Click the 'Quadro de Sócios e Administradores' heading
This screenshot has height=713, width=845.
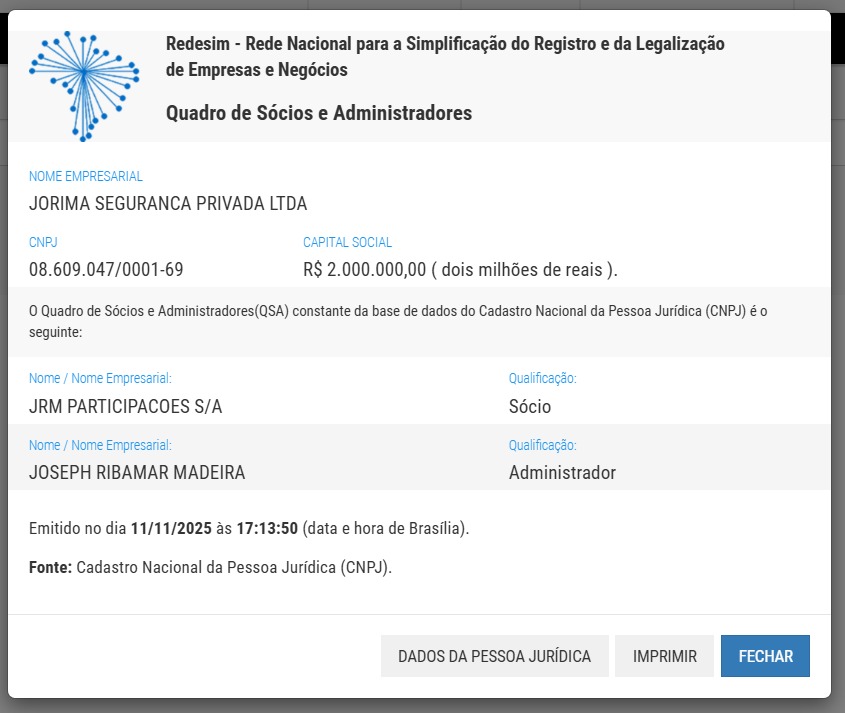tap(318, 113)
